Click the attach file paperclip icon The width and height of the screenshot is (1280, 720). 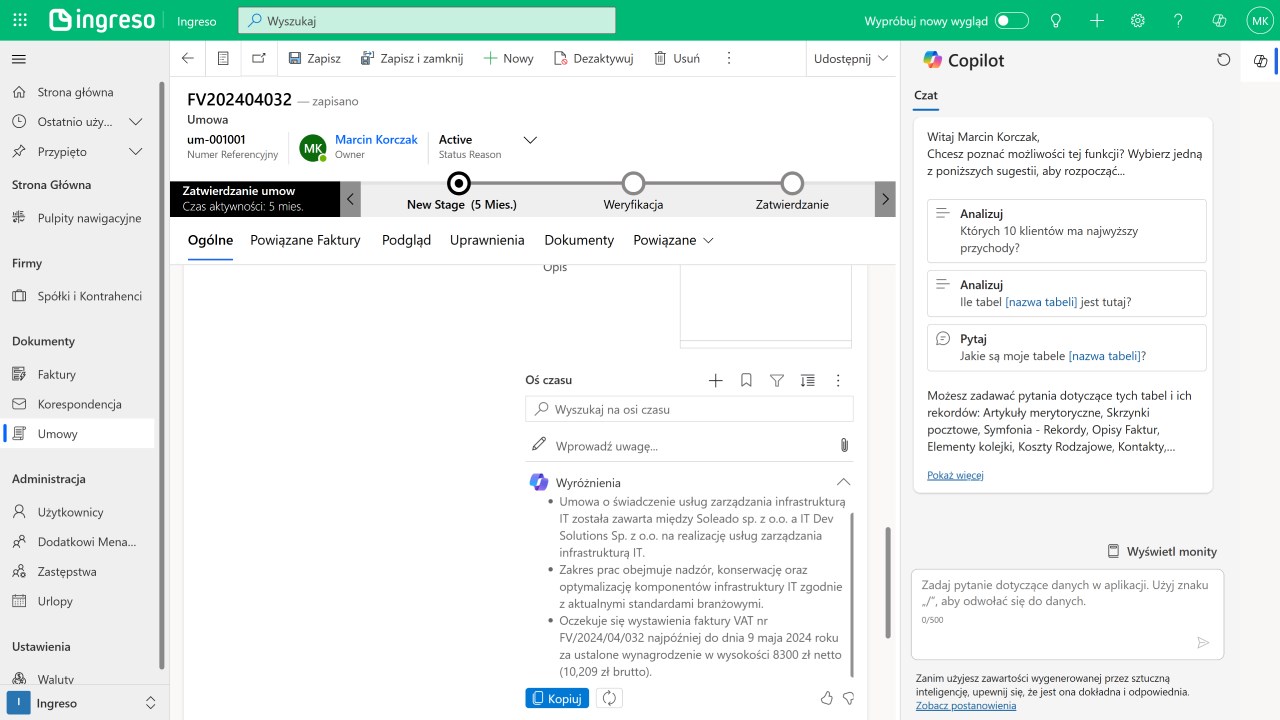pos(843,445)
